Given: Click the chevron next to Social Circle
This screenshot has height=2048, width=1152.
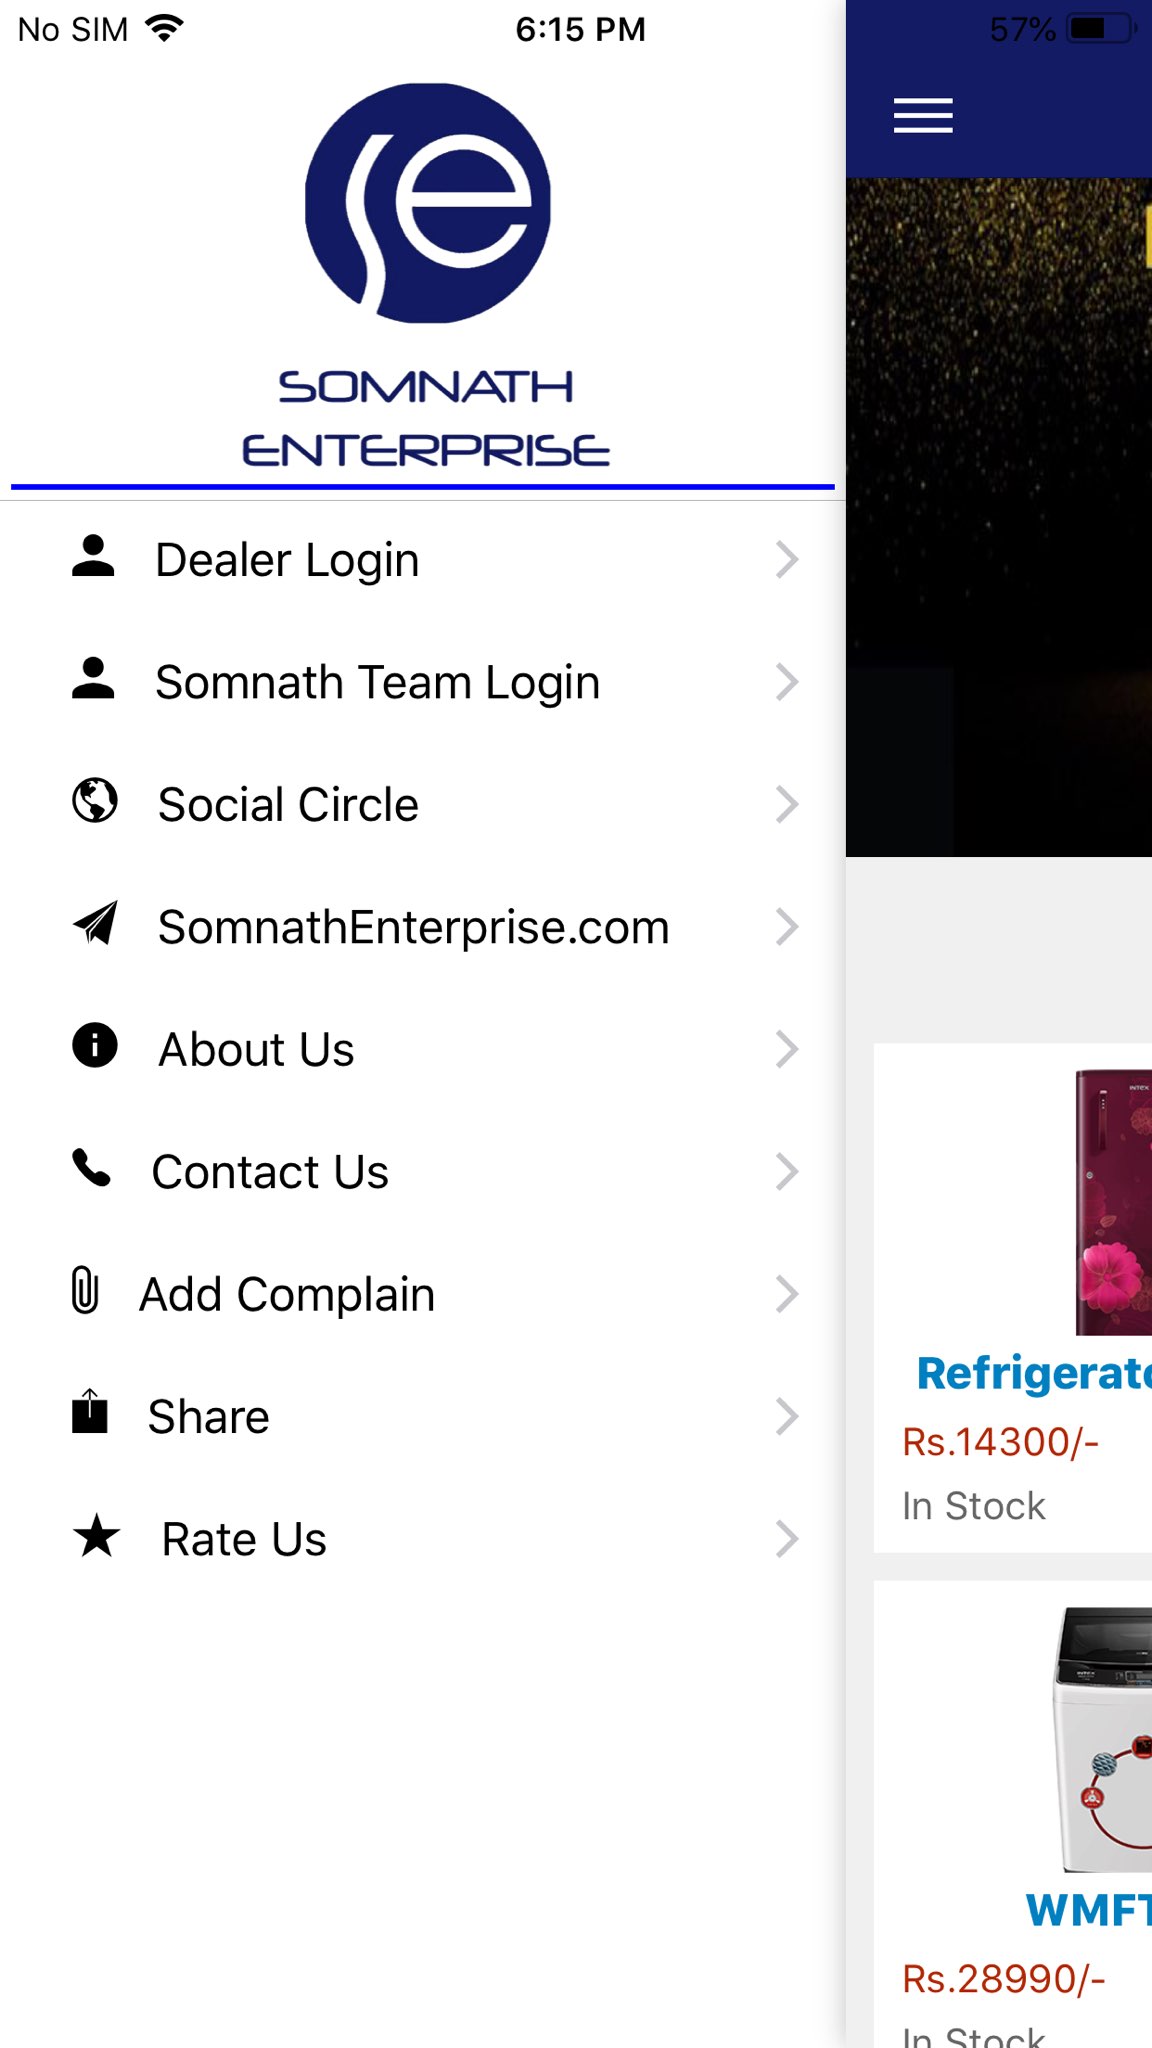Looking at the screenshot, I should tap(787, 804).
